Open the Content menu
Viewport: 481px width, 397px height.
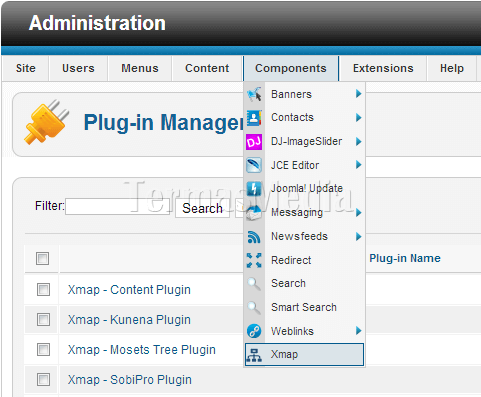[207, 68]
